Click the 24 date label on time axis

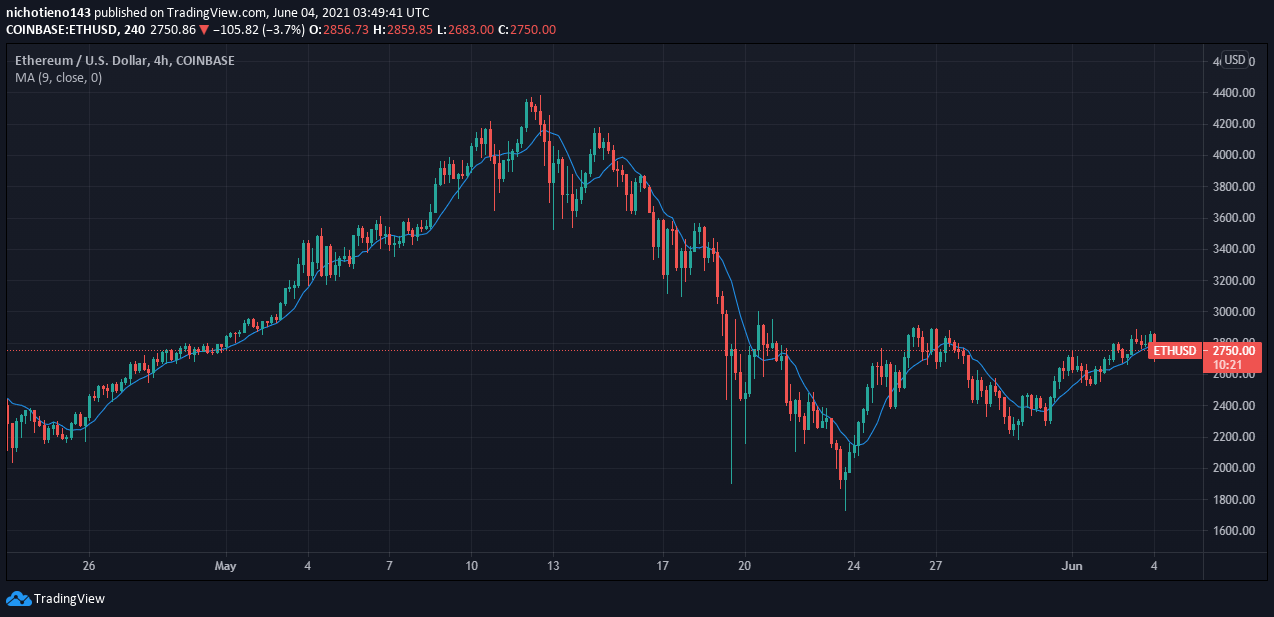tap(853, 565)
